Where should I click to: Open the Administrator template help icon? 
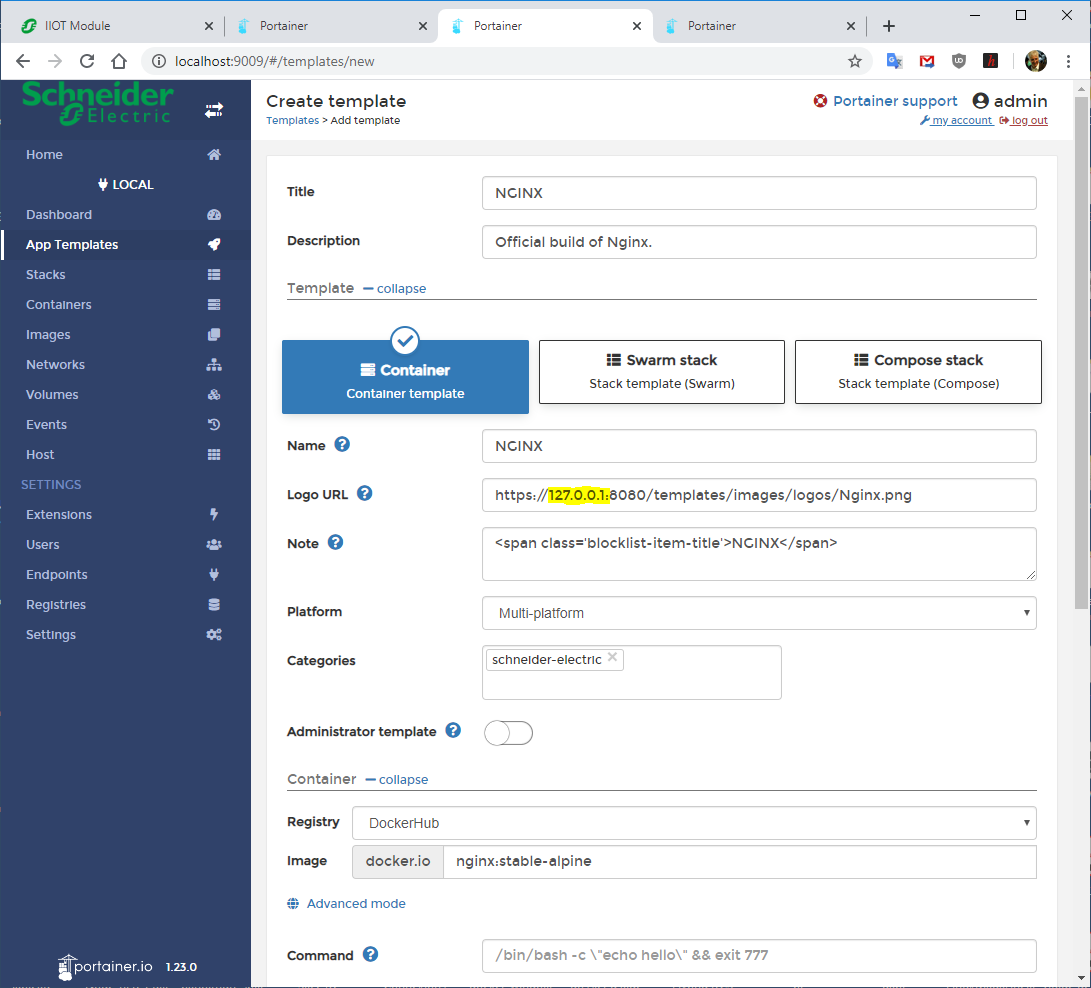(x=453, y=730)
